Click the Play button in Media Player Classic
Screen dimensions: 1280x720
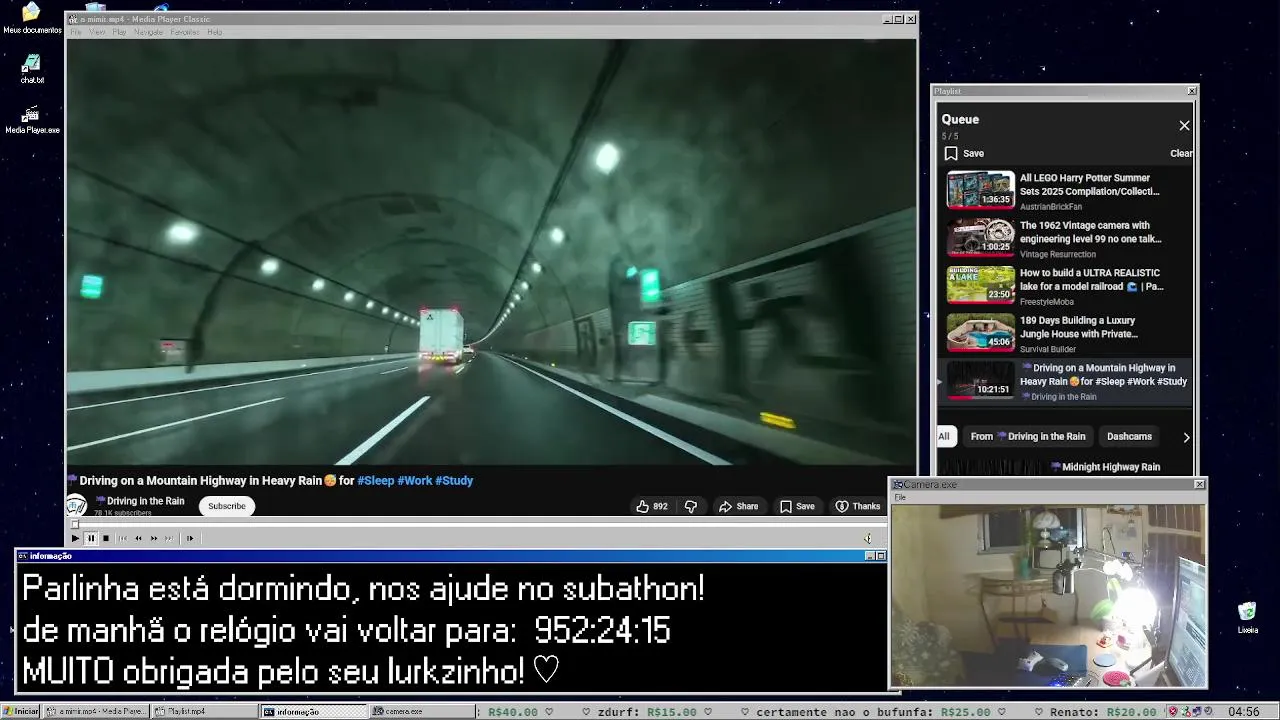pos(75,538)
